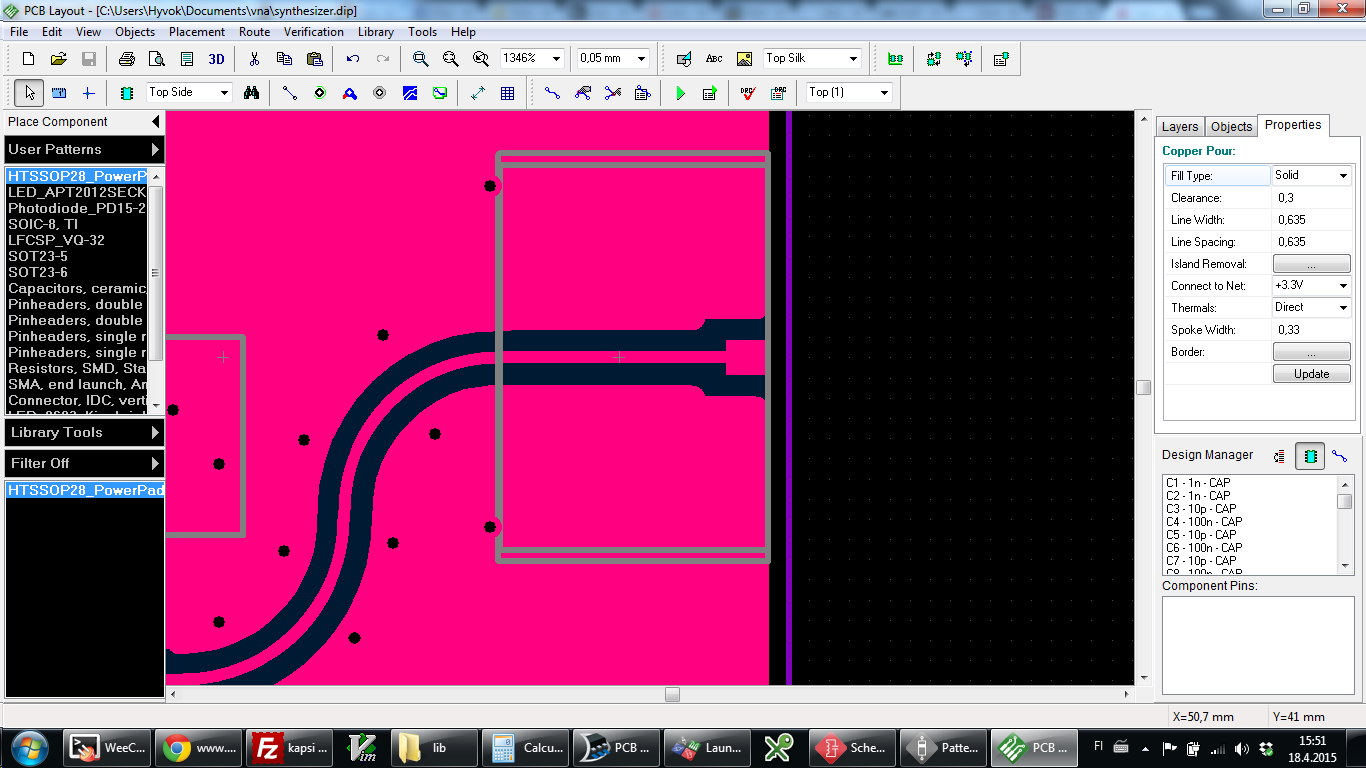Viewport: 1366px width, 768px height.
Task: Click the blue cross origin tool
Action: click(88, 93)
